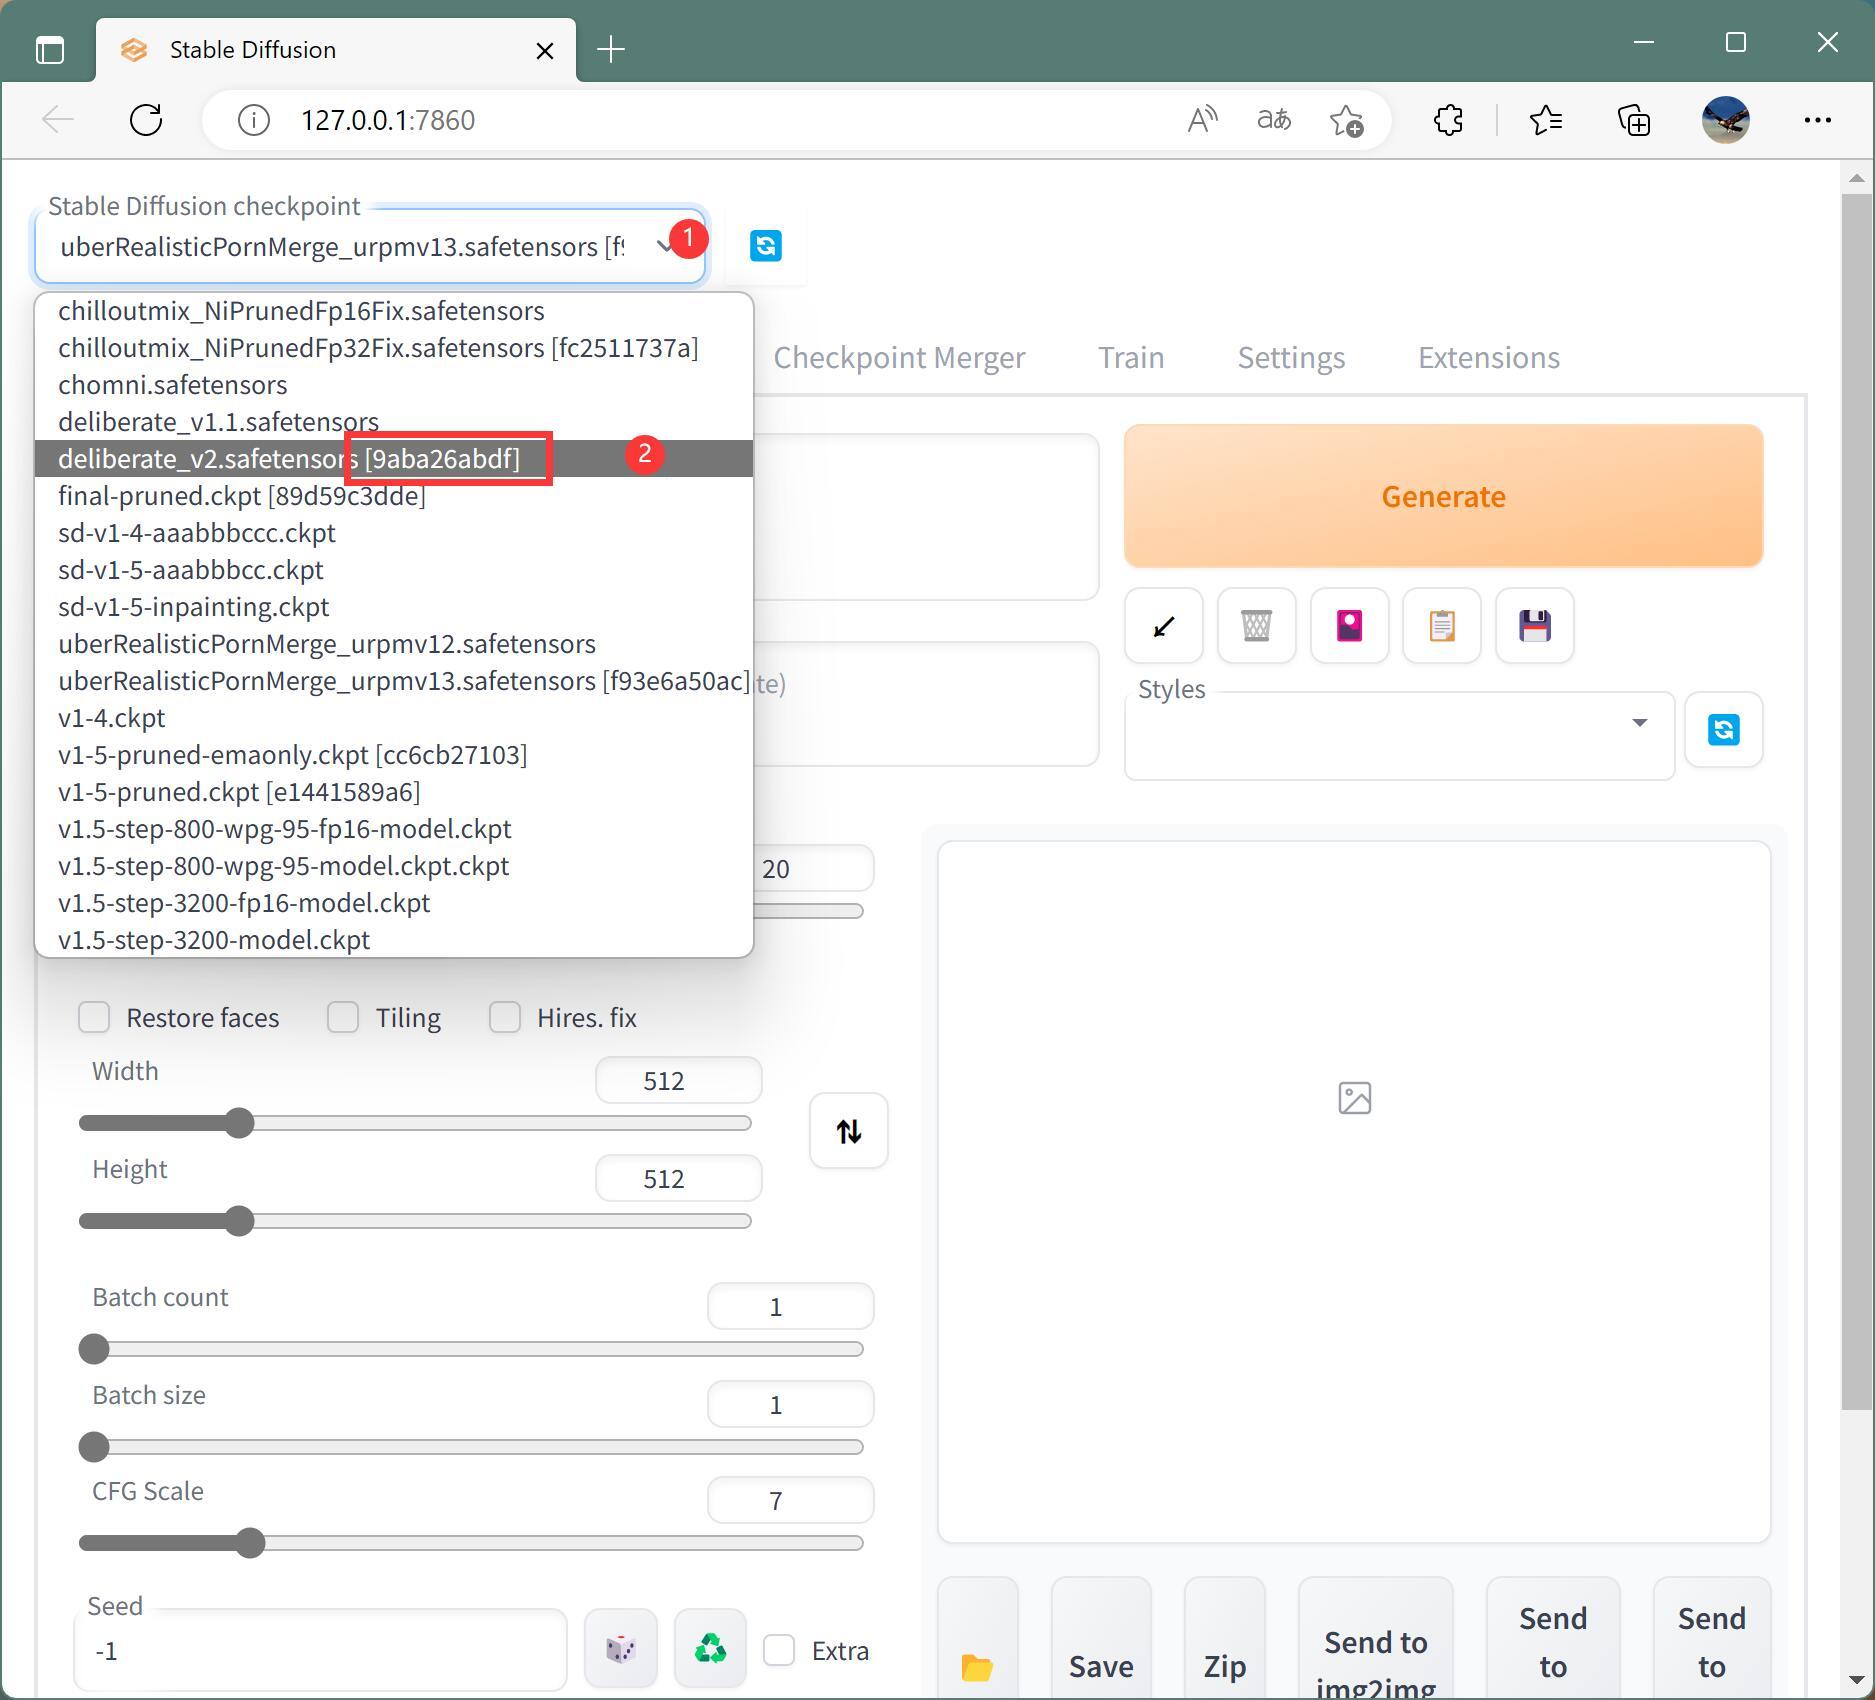
Task: View site information icon in the address bar
Action: (x=254, y=120)
